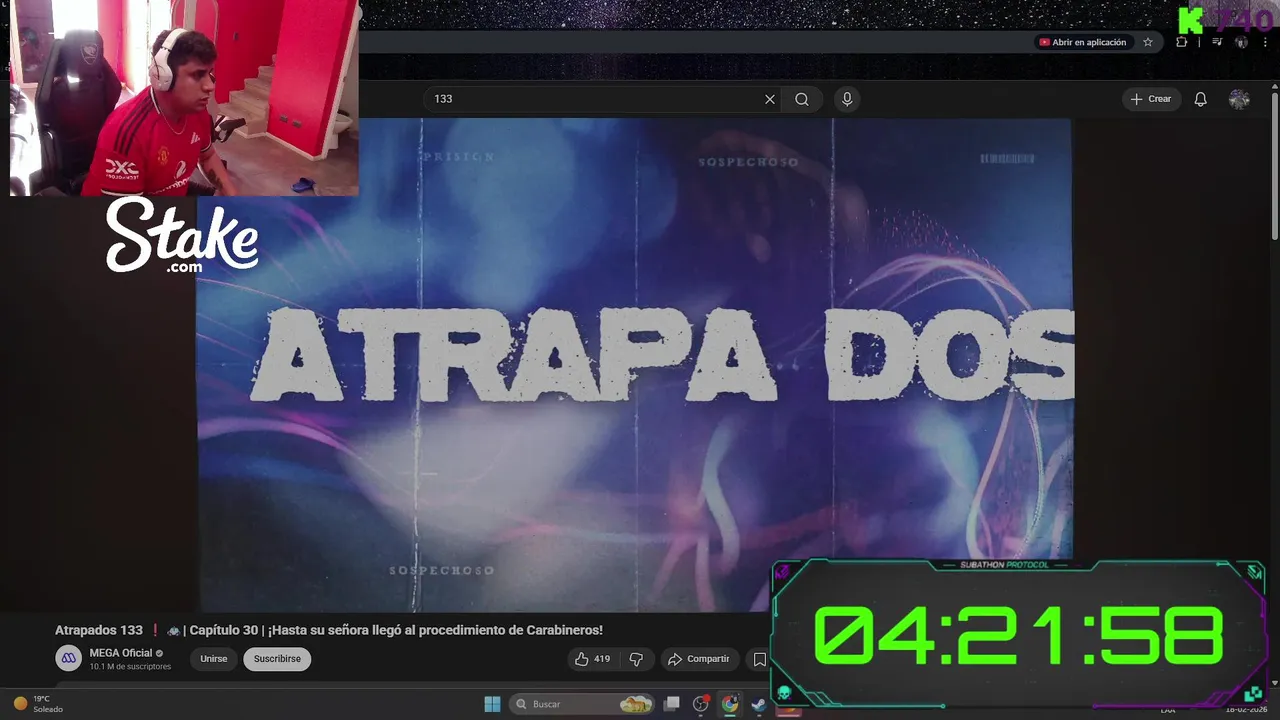The height and width of the screenshot is (720, 1280).
Task: Click the Atrapados 133 video title
Action: tap(329, 630)
